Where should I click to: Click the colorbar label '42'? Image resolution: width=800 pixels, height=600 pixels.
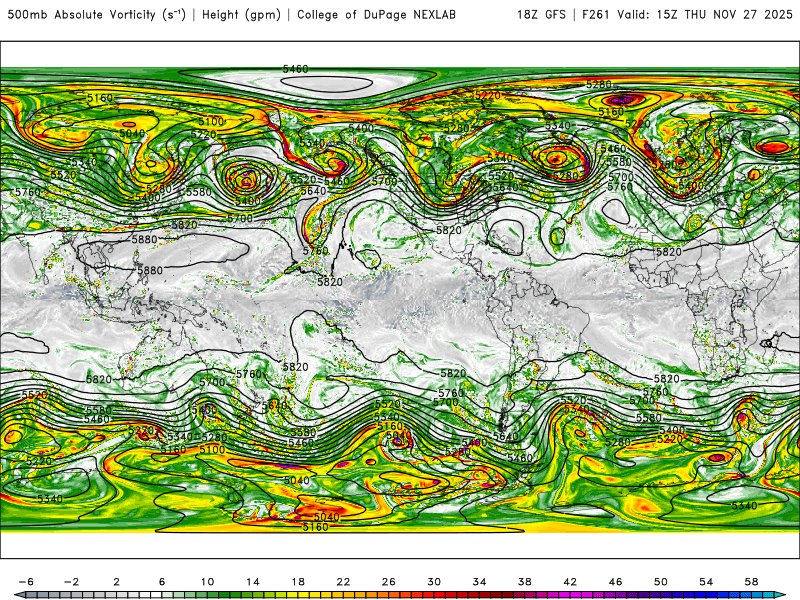570,582
